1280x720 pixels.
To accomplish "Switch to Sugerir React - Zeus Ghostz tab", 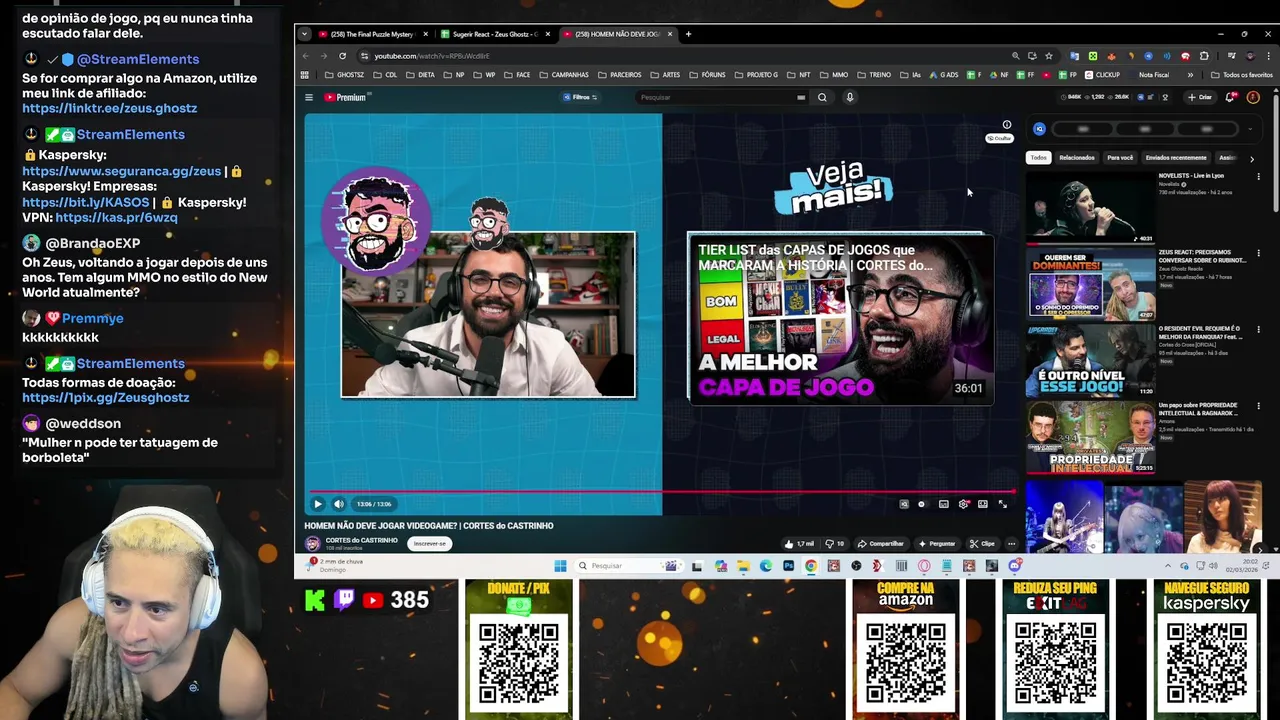I will (x=495, y=34).
